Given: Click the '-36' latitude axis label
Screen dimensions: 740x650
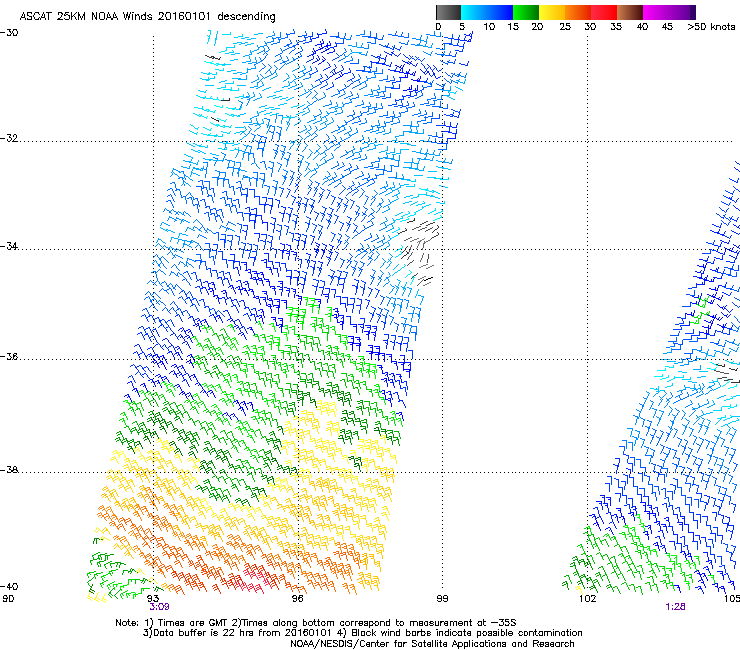Looking at the screenshot, I should coord(9,356).
